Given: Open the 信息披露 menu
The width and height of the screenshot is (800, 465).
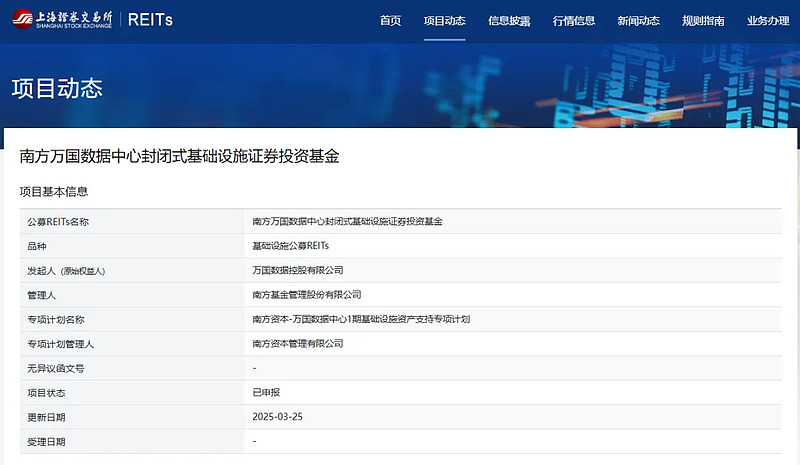Looking at the screenshot, I should [x=509, y=21].
